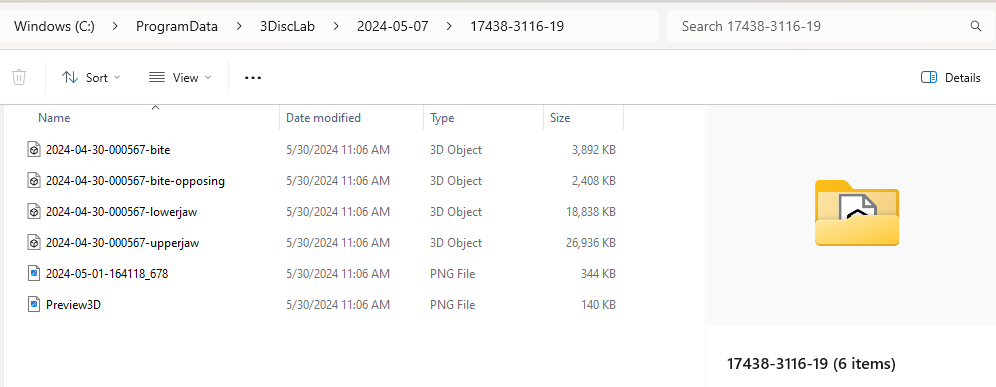Click the Search 17438-3116-19 field

[x=827, y=26]
